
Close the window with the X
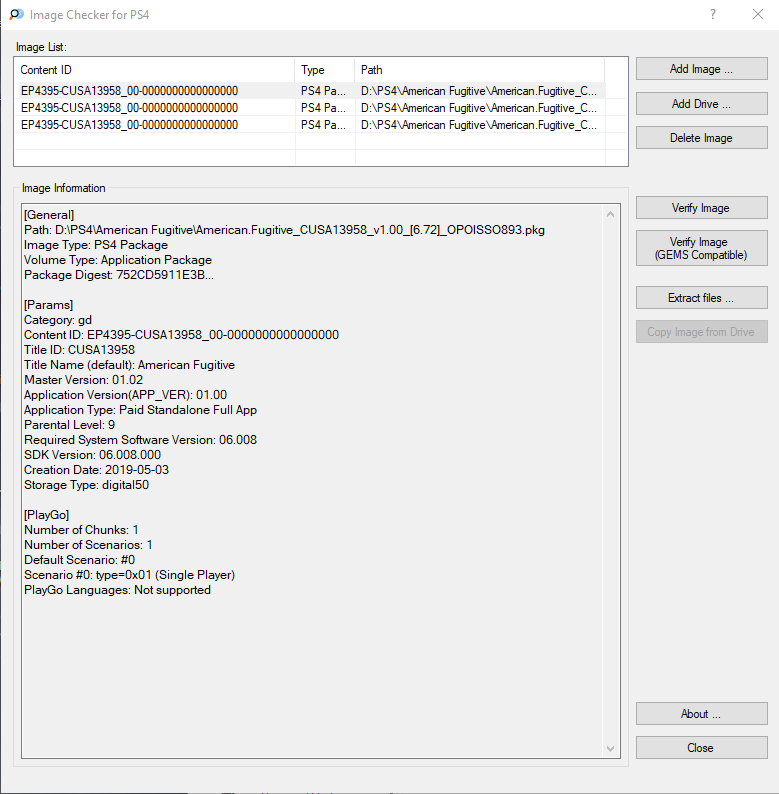click(758, 14)
